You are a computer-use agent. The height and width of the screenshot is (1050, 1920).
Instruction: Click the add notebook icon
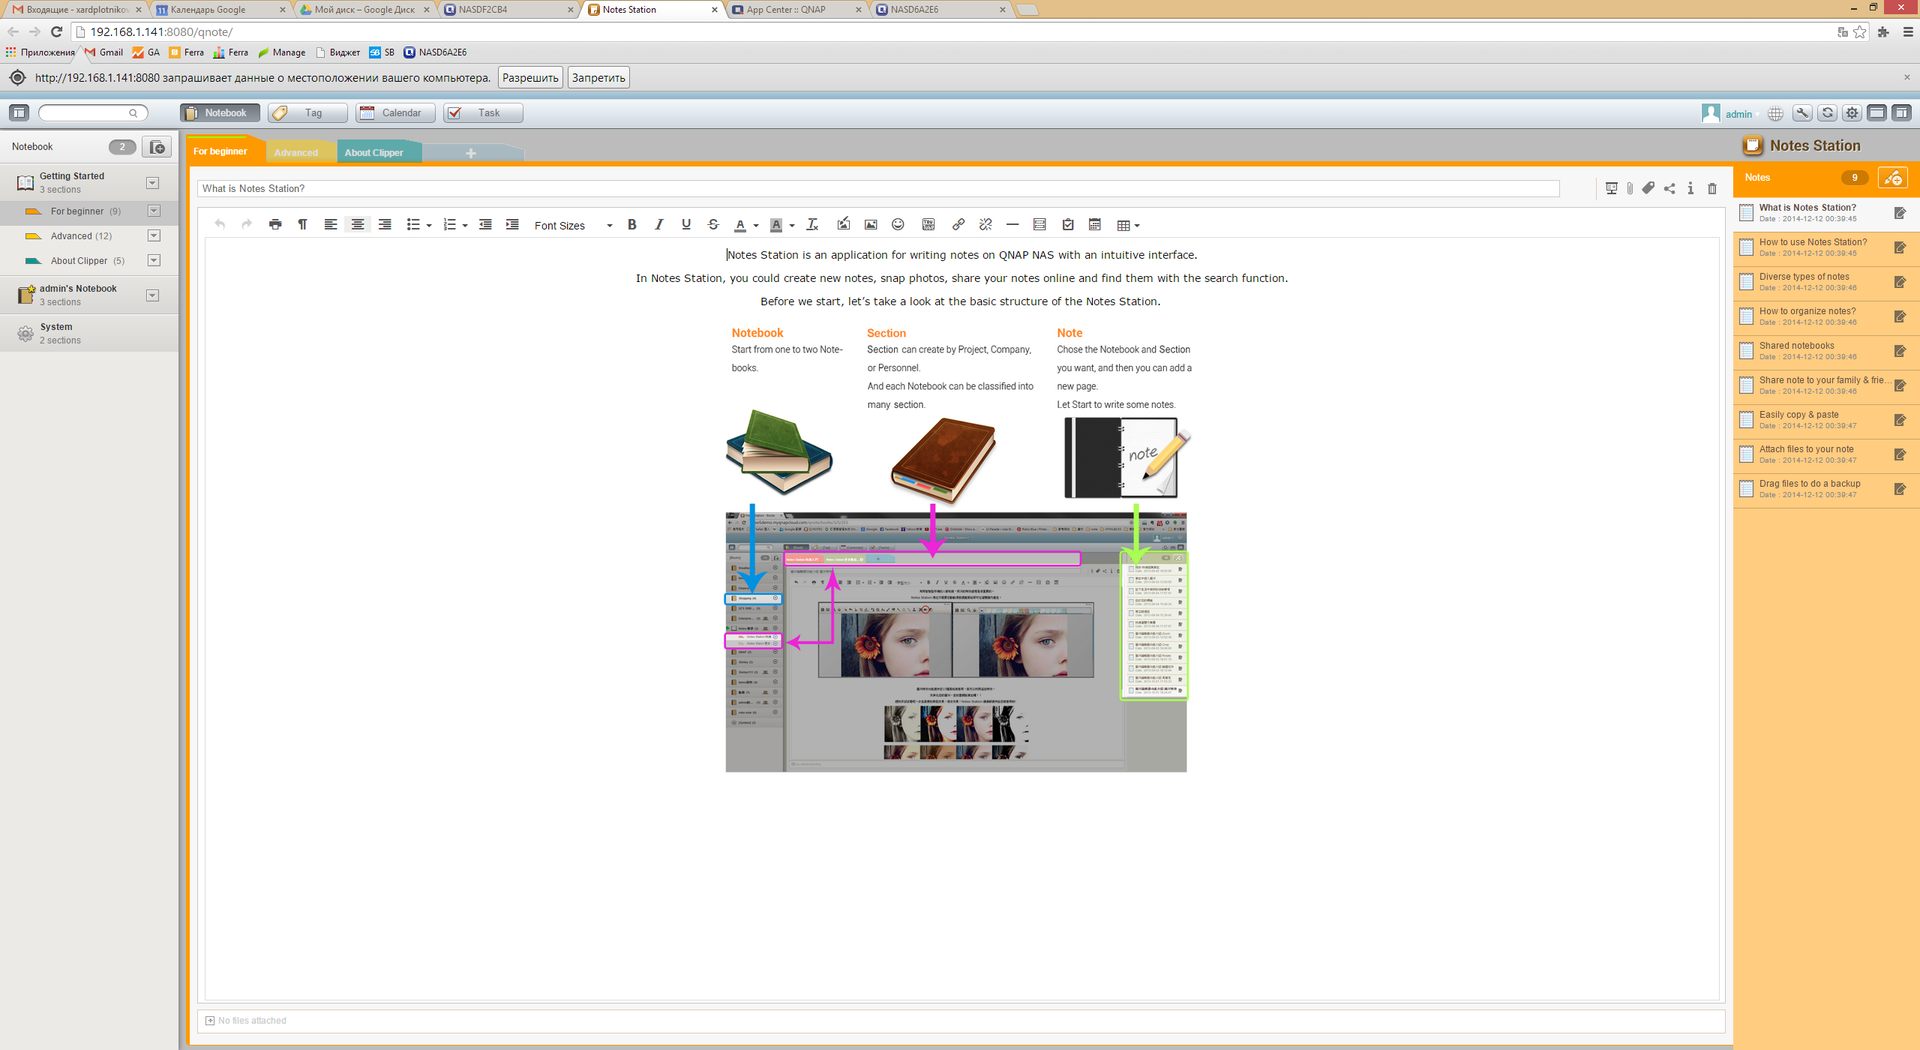[157, 147]
